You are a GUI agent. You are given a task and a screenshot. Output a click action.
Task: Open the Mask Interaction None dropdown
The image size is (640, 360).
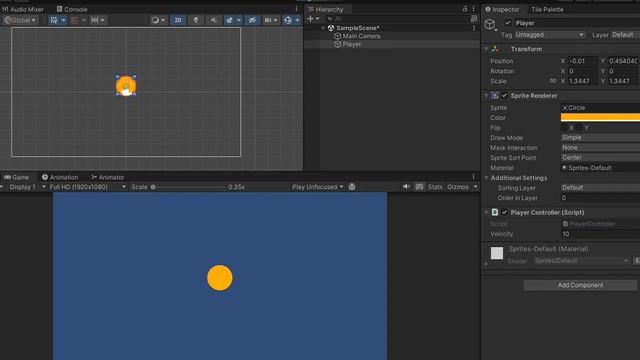pos(600,147)
